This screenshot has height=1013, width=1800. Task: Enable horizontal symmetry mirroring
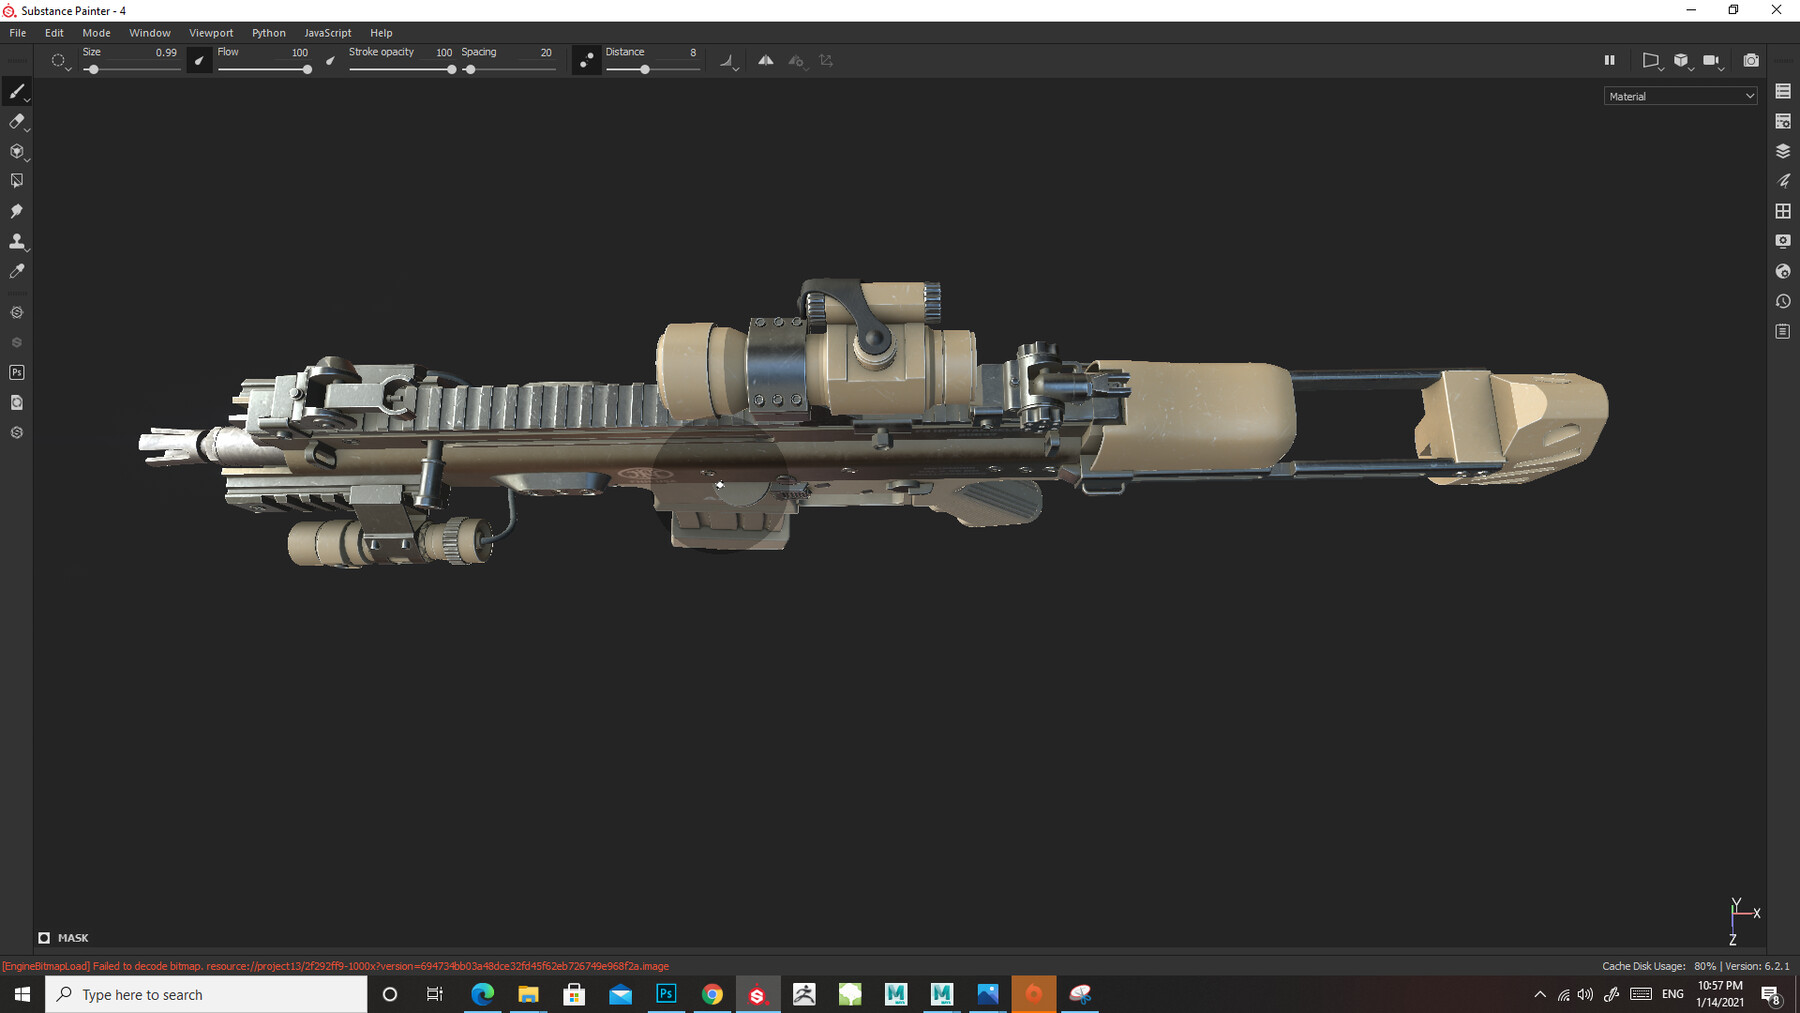766,60
